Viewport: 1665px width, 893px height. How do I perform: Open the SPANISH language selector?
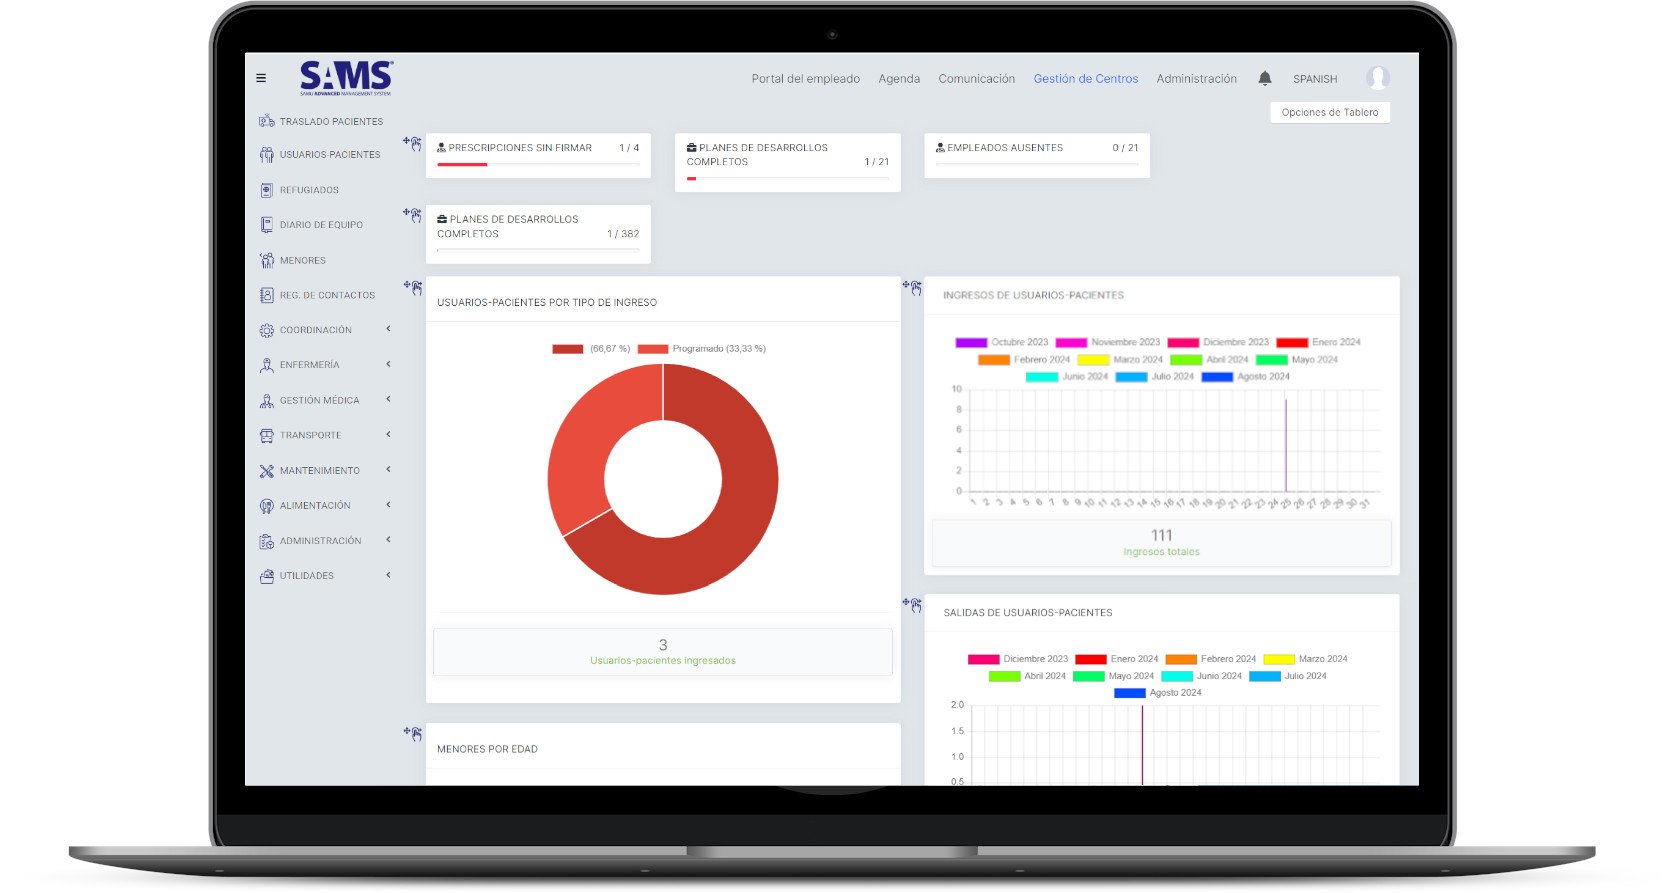(x=1315, y=79)
